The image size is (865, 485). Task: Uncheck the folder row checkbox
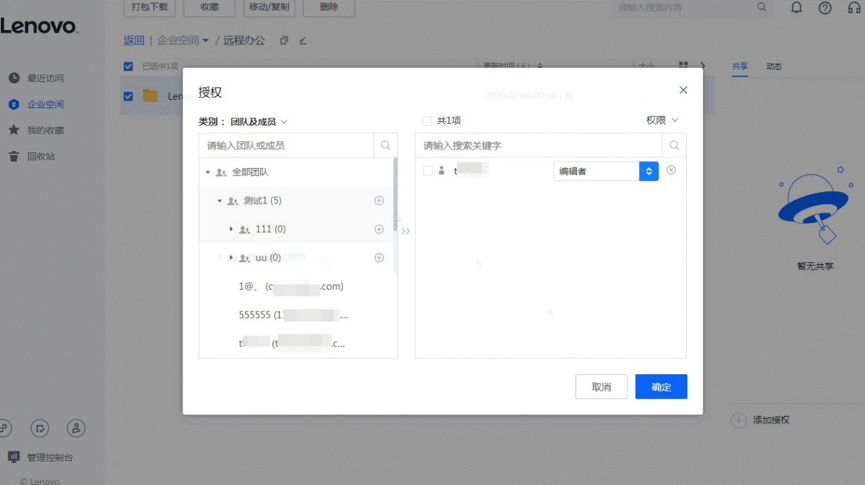coord(128,96)
